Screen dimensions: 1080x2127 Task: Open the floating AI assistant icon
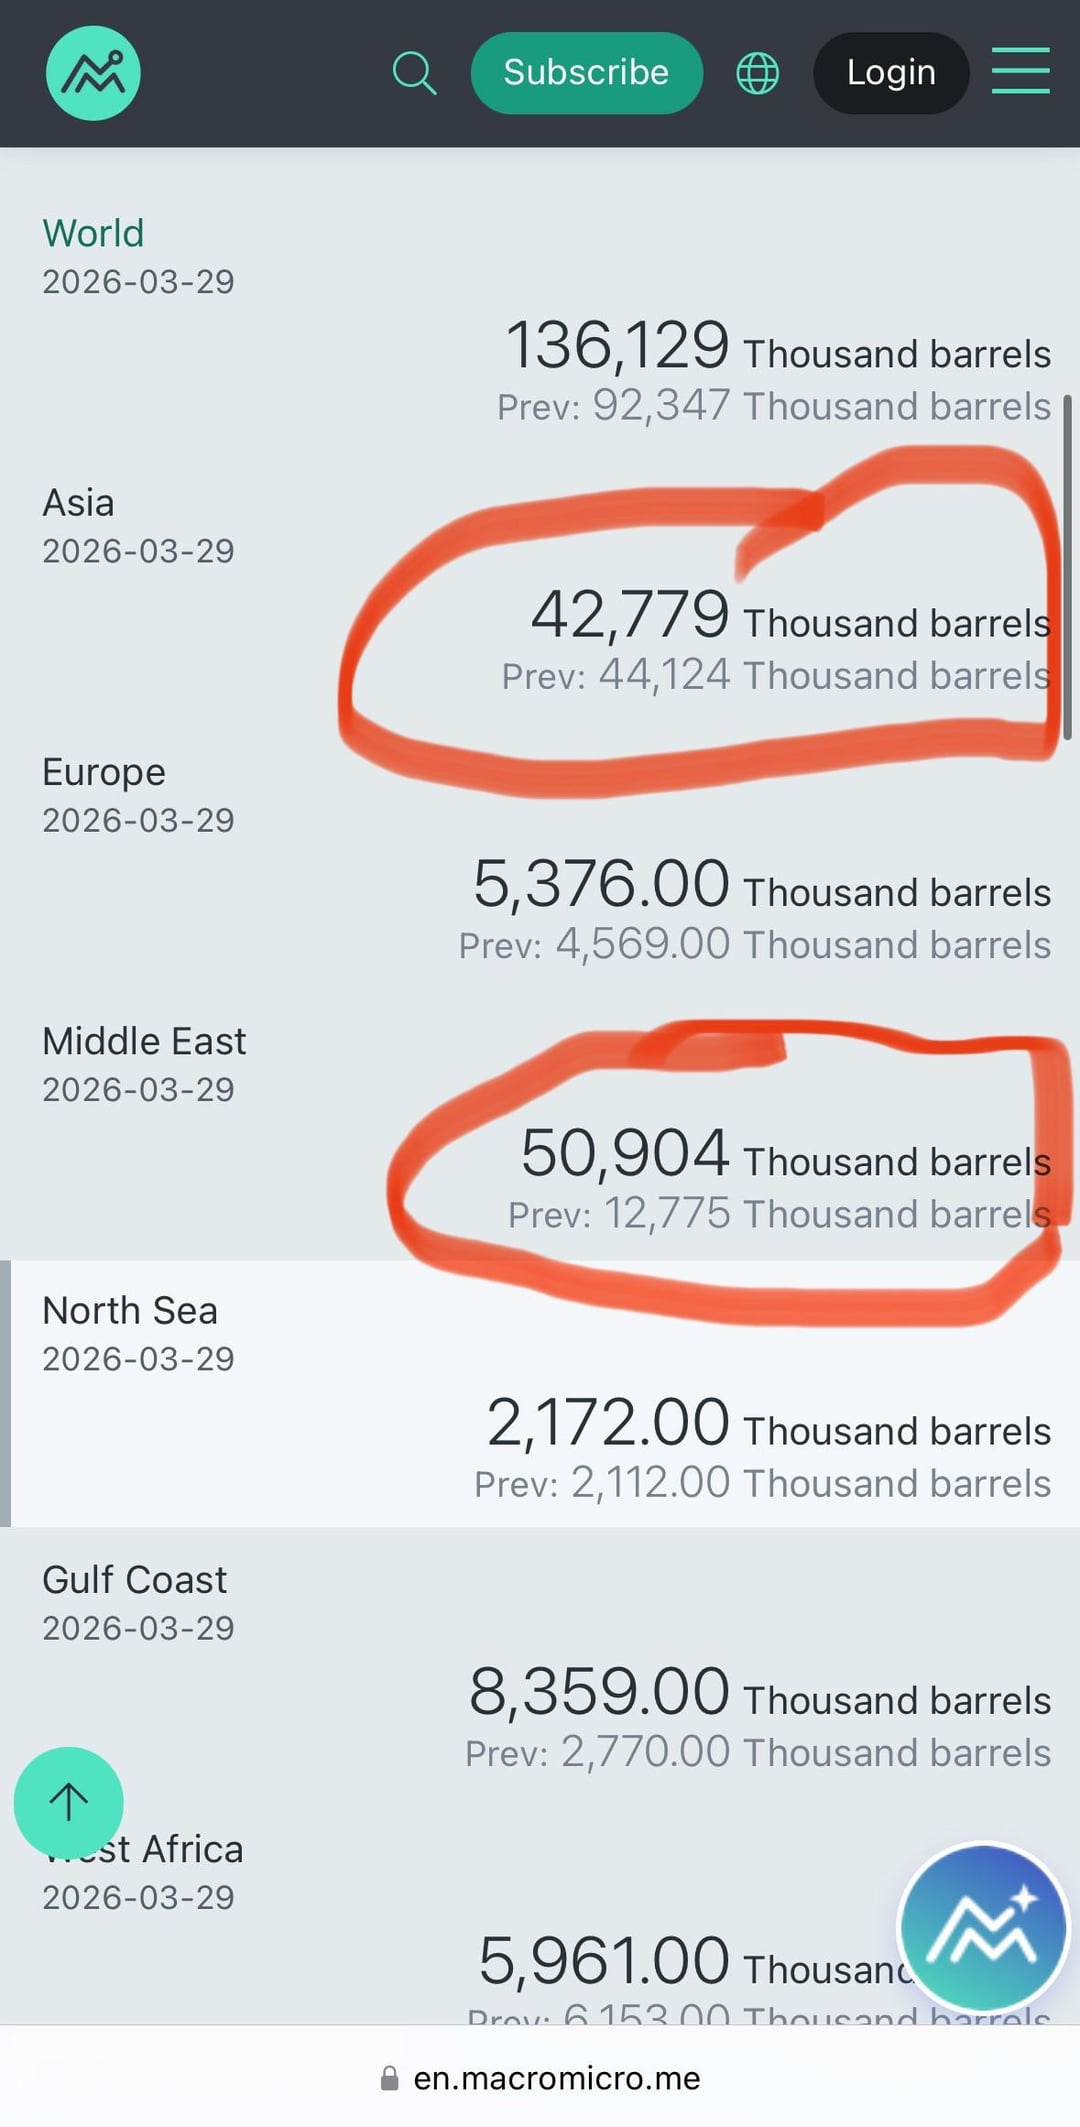tap(984, 1926)
